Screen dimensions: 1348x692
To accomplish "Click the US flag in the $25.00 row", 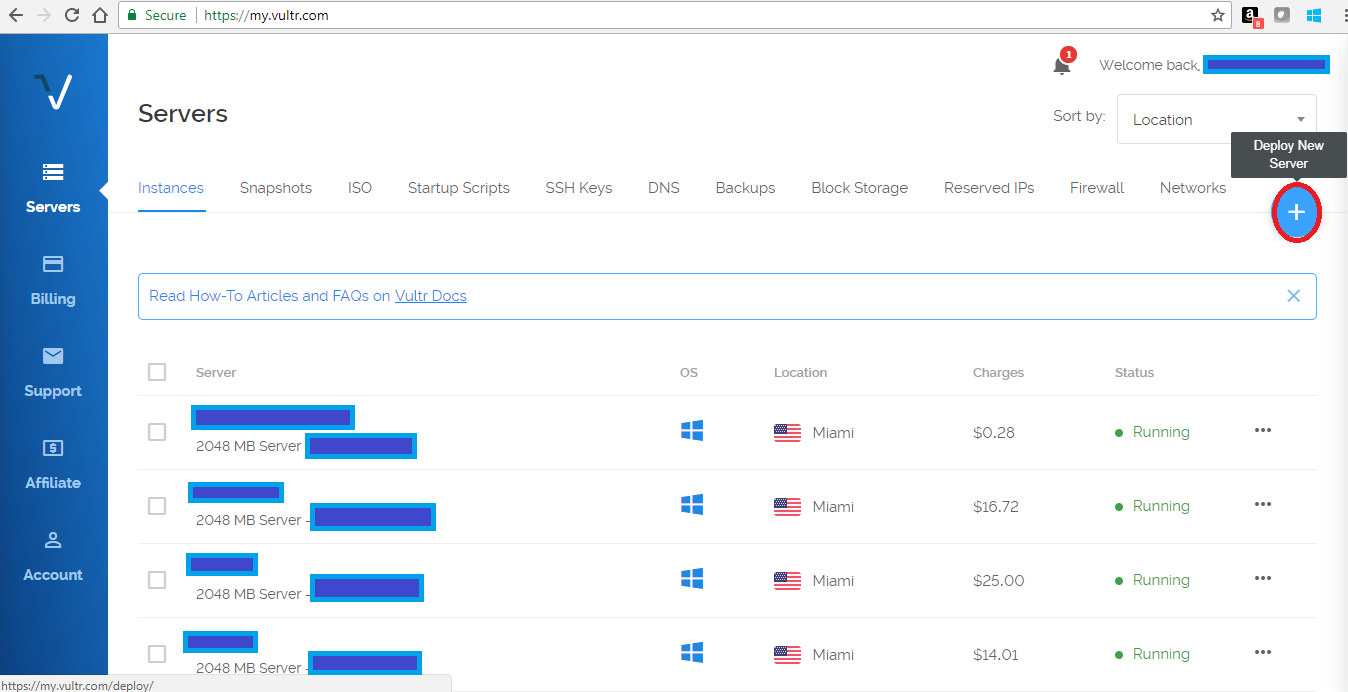I will click(x=788, y=581).
